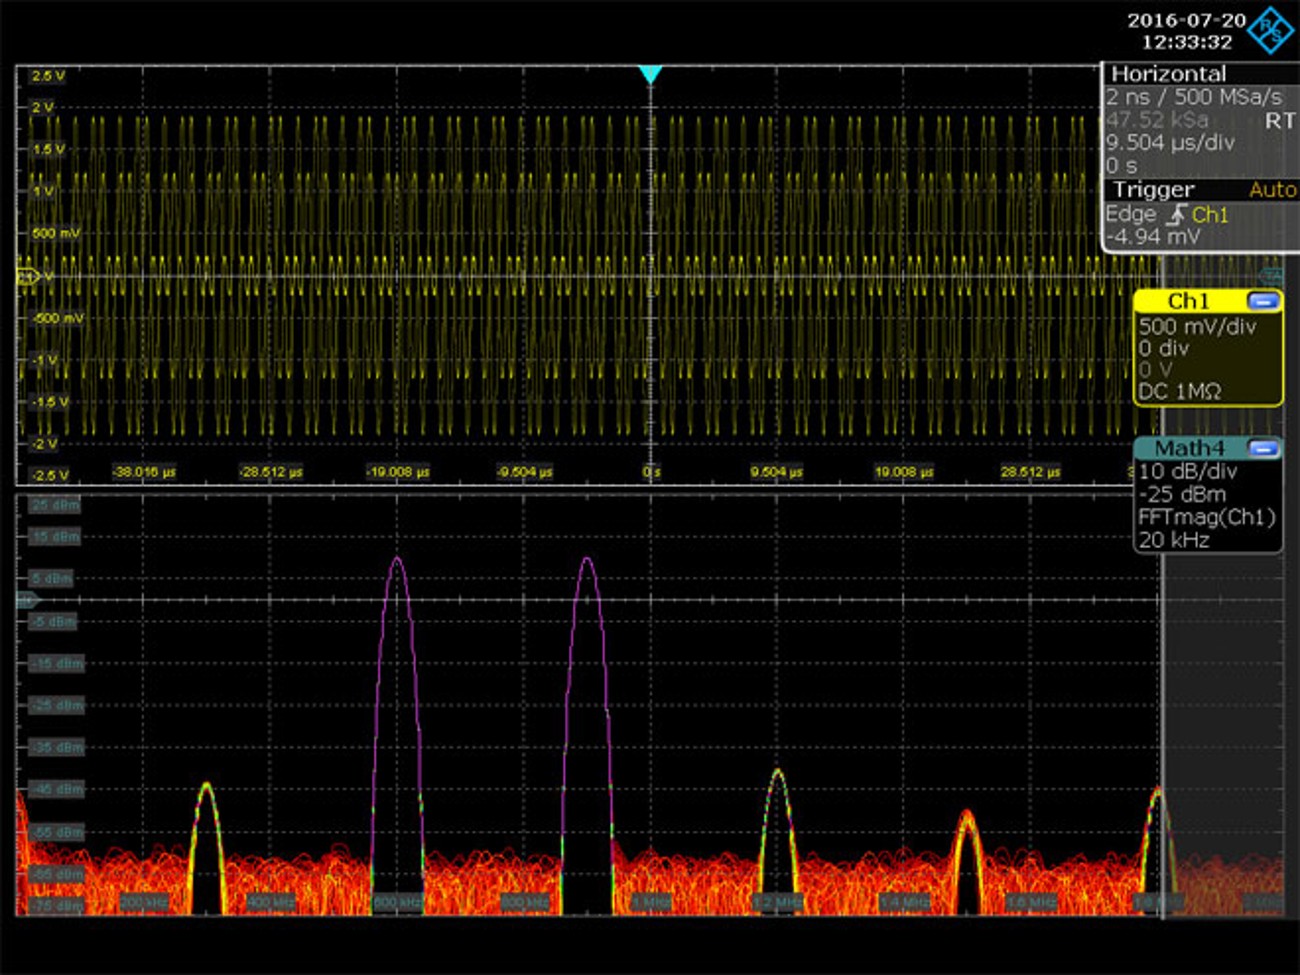Click the Math4 reference level marker

(27, 600)
